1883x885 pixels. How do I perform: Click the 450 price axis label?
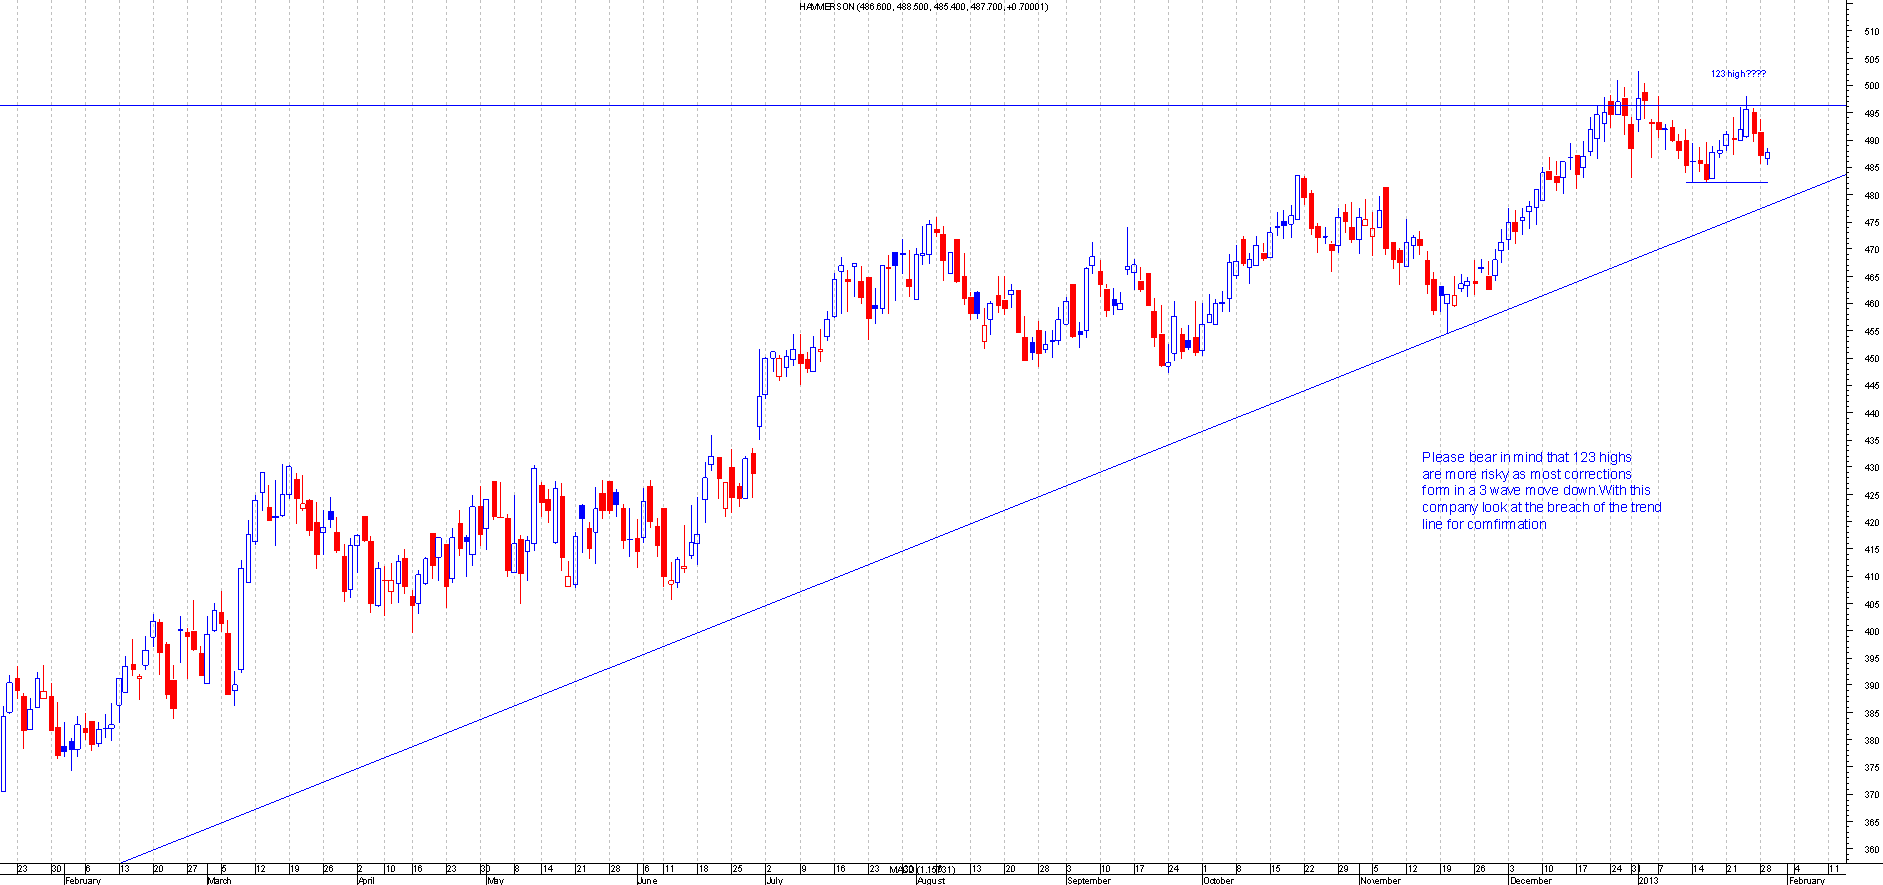(x=1871, y=359)
